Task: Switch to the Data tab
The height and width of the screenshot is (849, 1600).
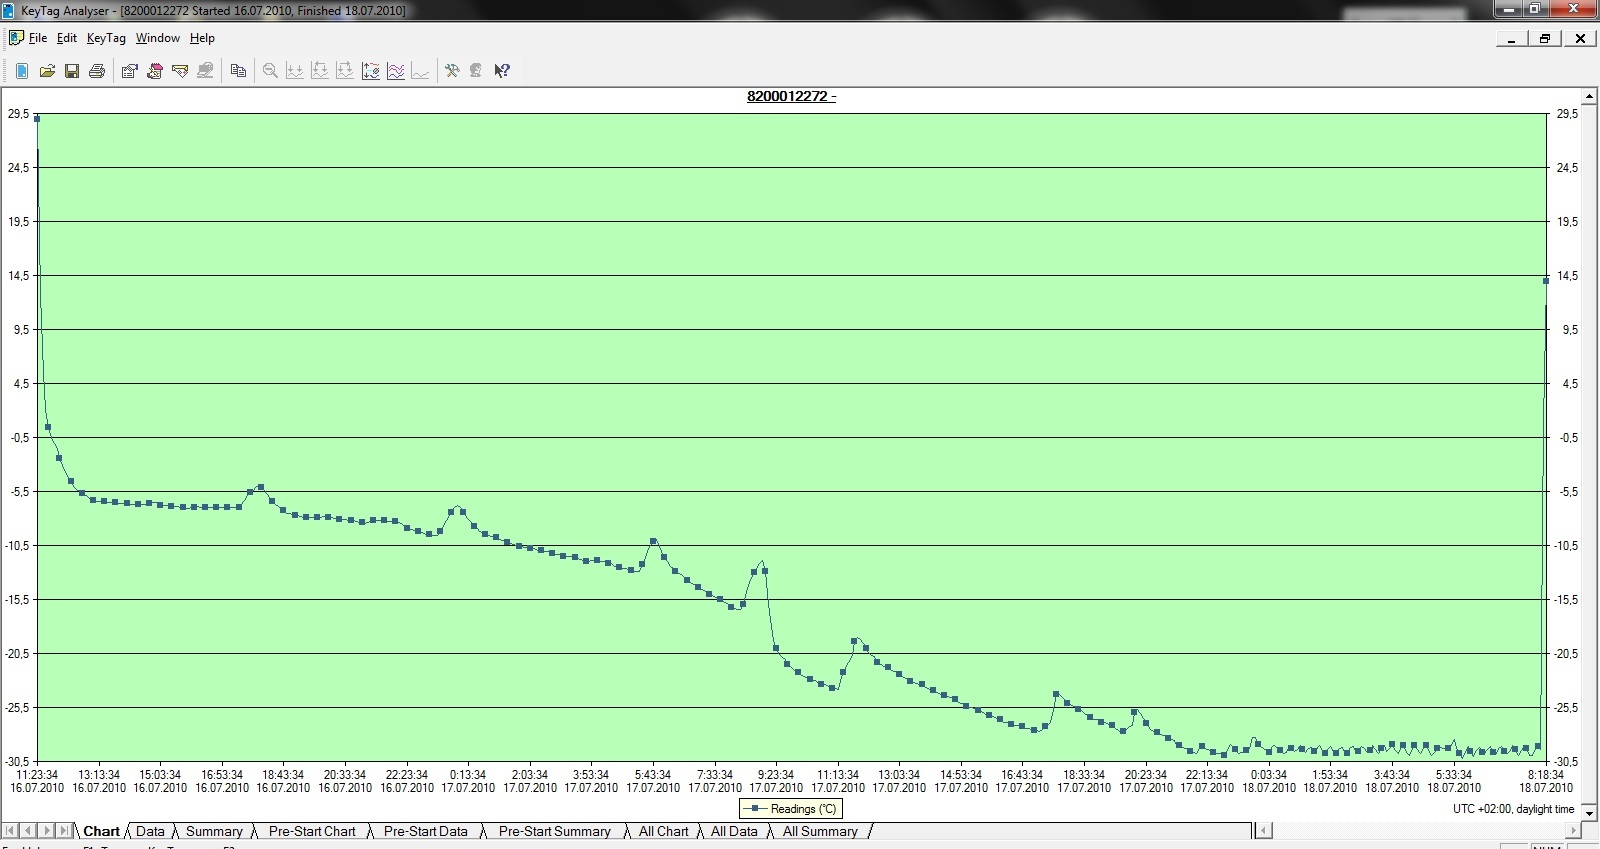Action: coord(150,831)
